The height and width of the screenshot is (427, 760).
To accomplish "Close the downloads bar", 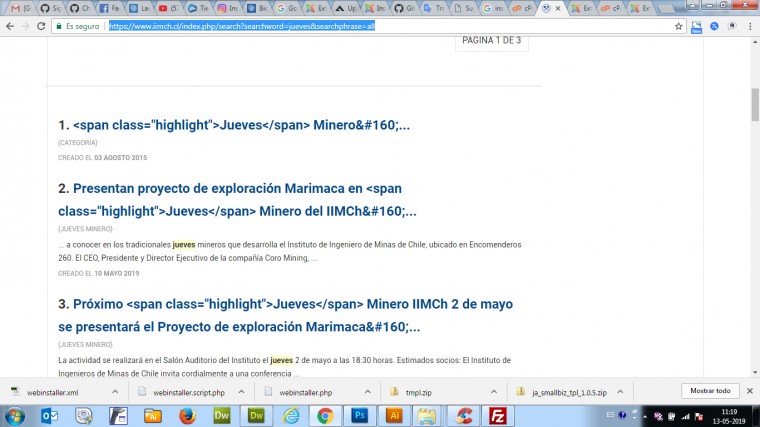I will click(x=750, y=391).
